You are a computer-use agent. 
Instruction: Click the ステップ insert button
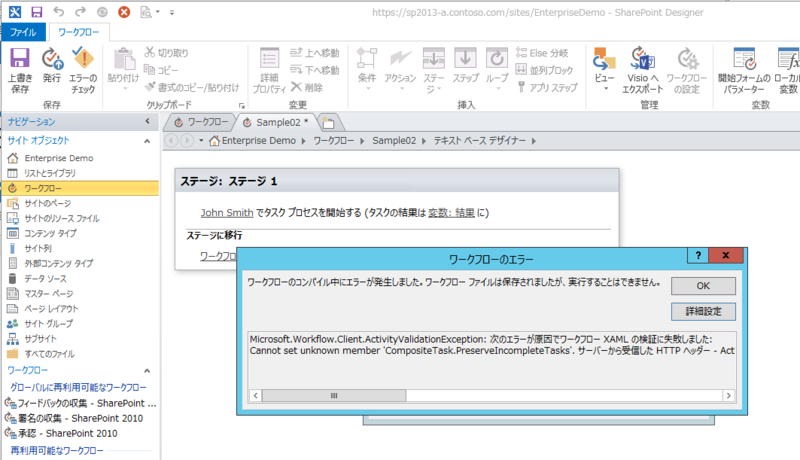tap(465, 65)
